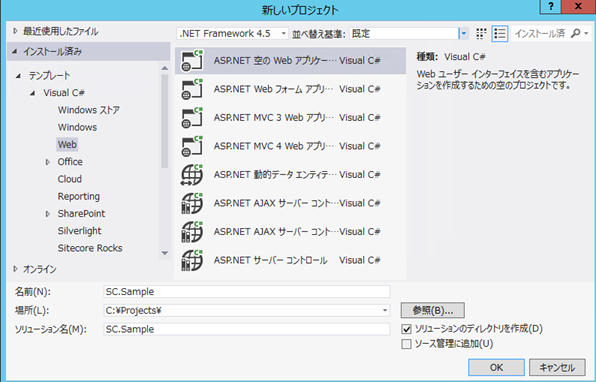Select Silverlight template category
The height and width of the screenshot is (382, 596).
(x=79, y=231)
